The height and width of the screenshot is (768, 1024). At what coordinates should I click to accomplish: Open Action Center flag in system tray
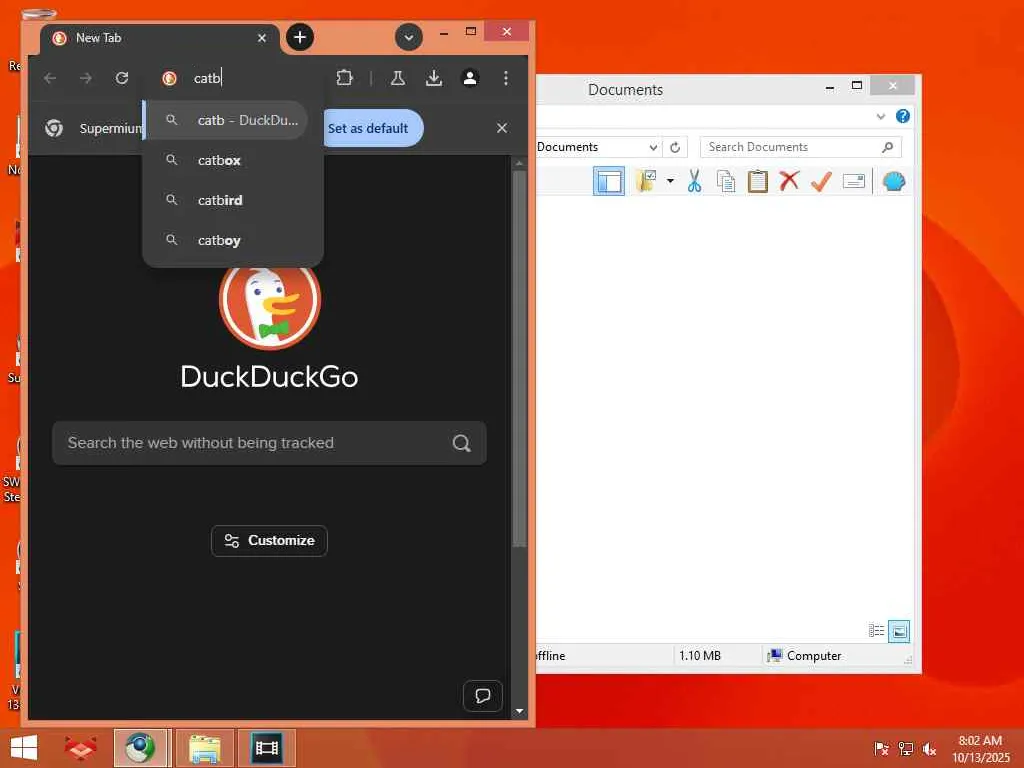[x=881, y=748]
